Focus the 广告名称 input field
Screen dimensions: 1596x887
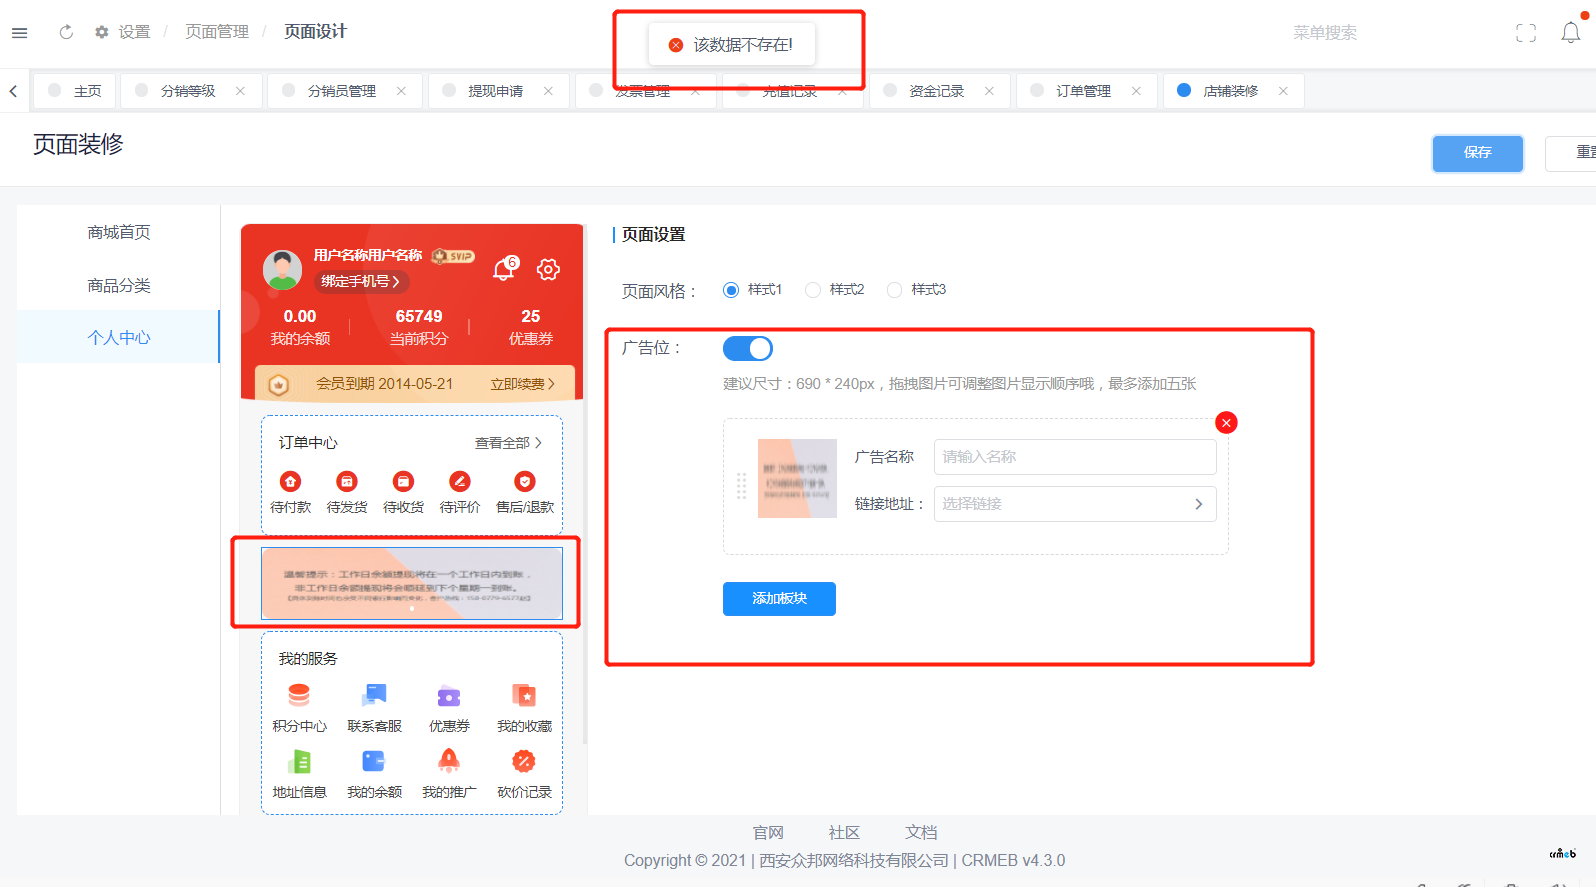tap(1075, 457)
